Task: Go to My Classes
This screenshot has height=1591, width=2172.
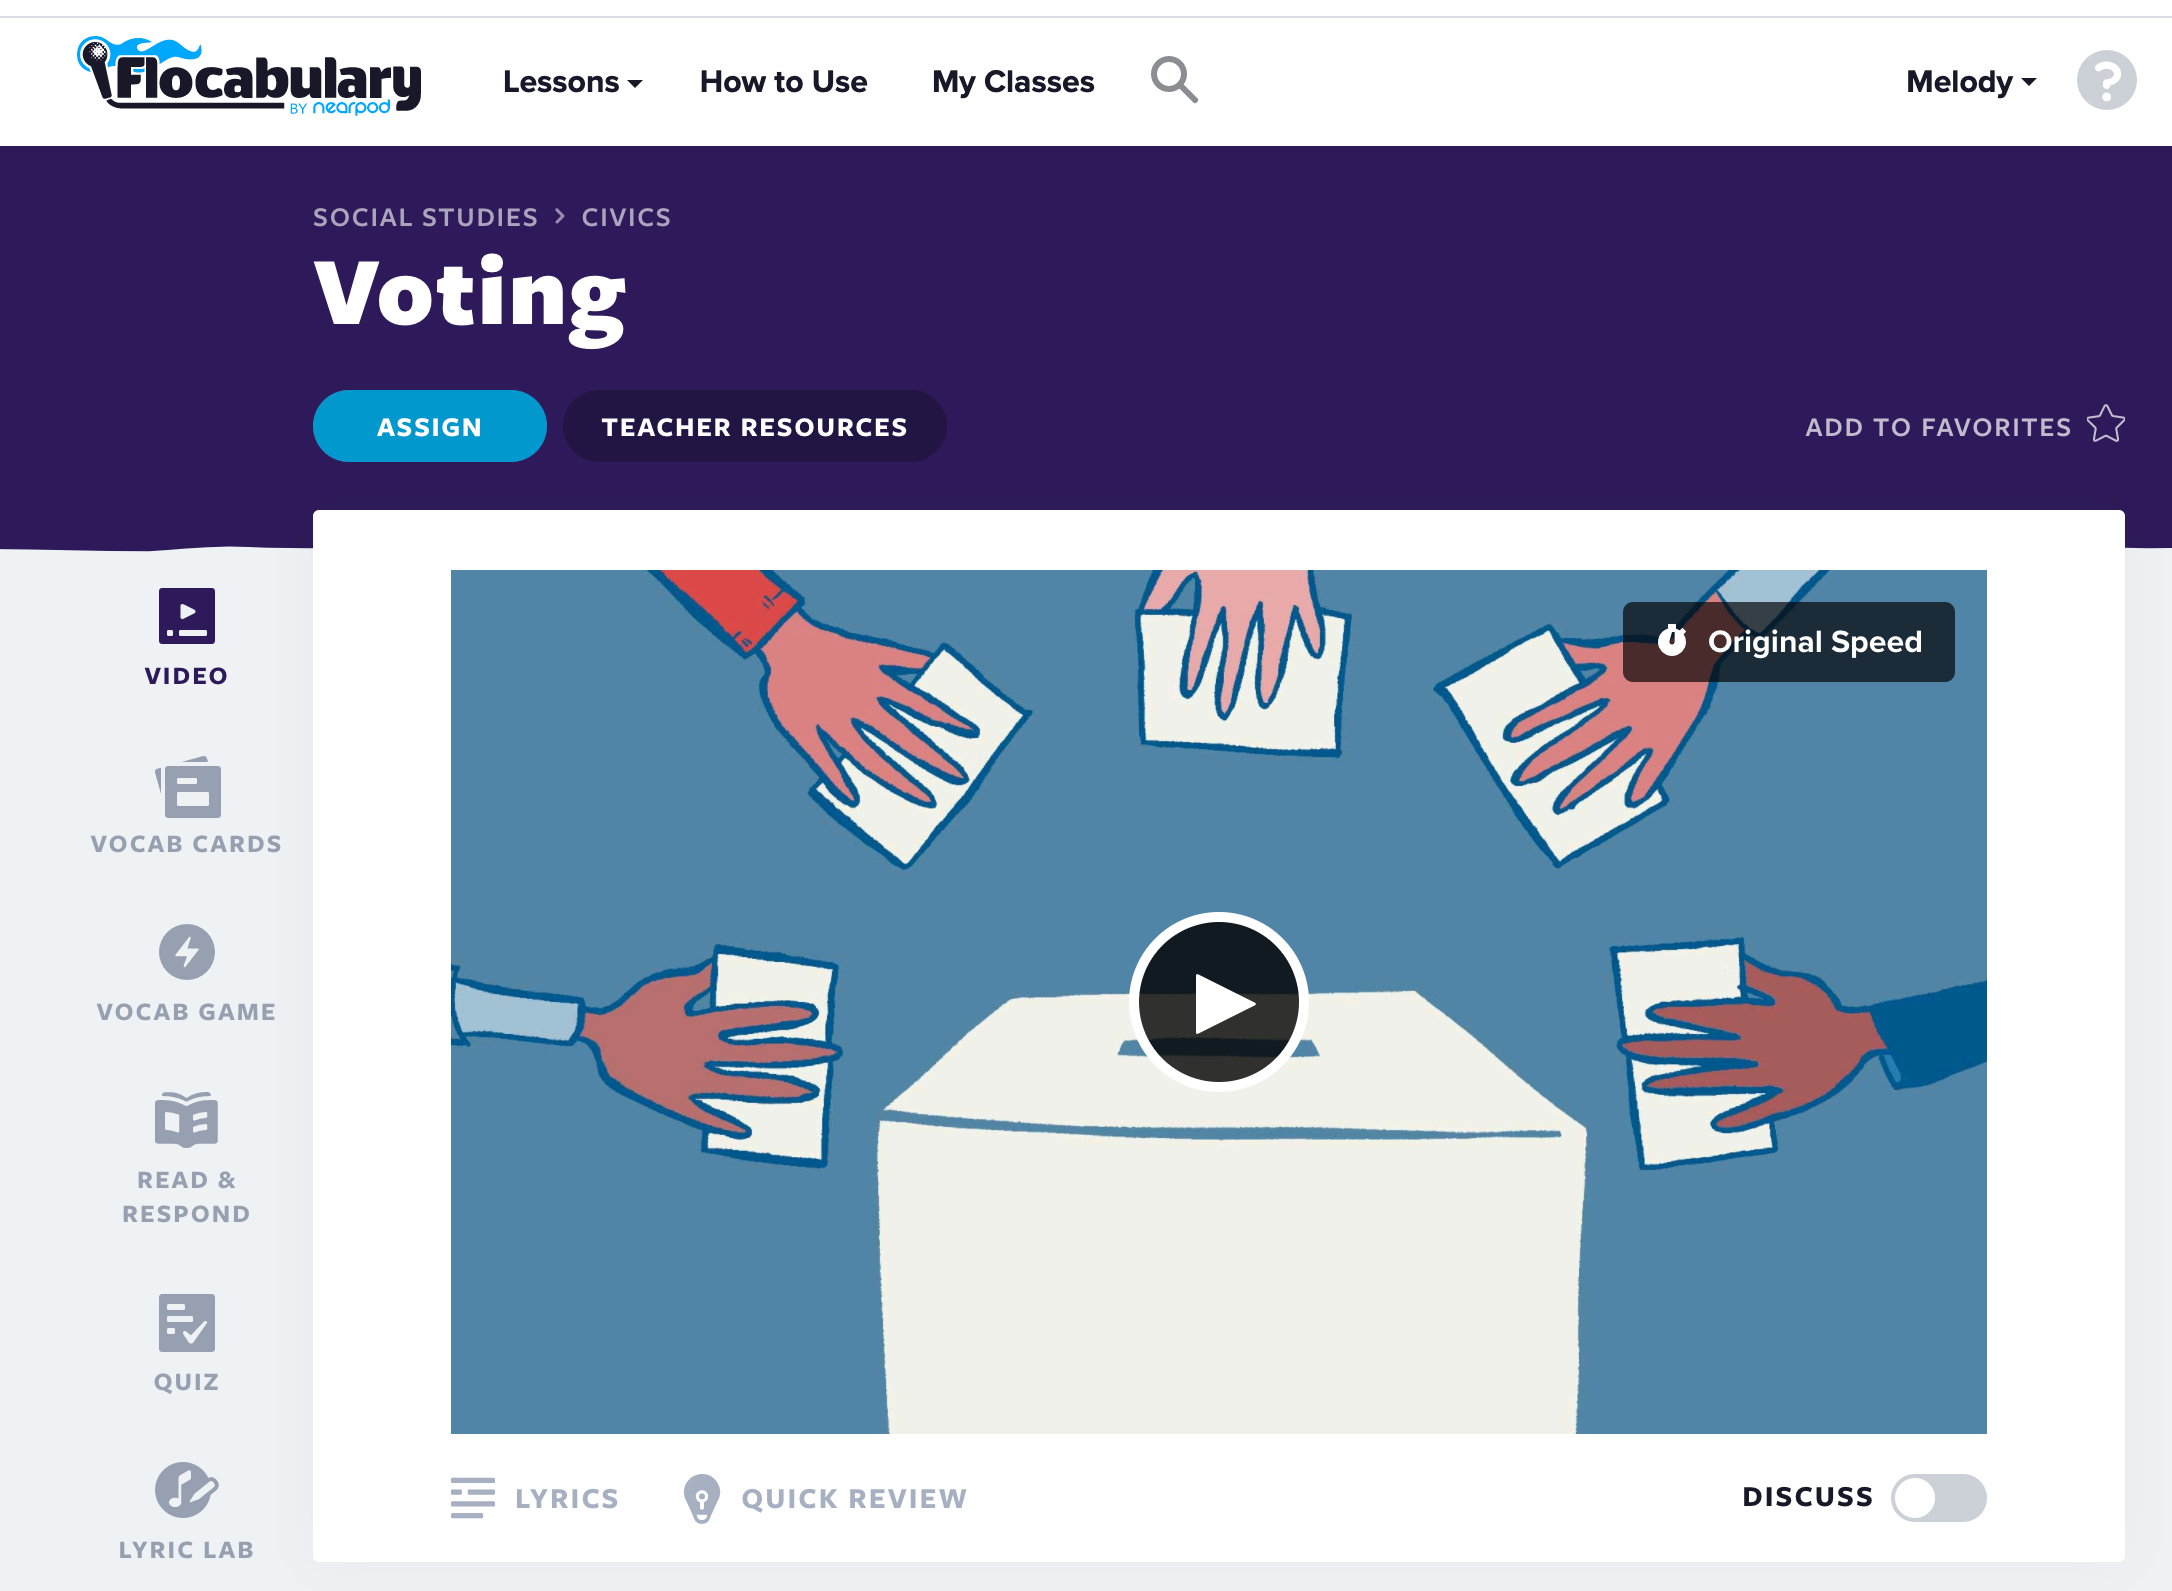Action: [1013, 82]
